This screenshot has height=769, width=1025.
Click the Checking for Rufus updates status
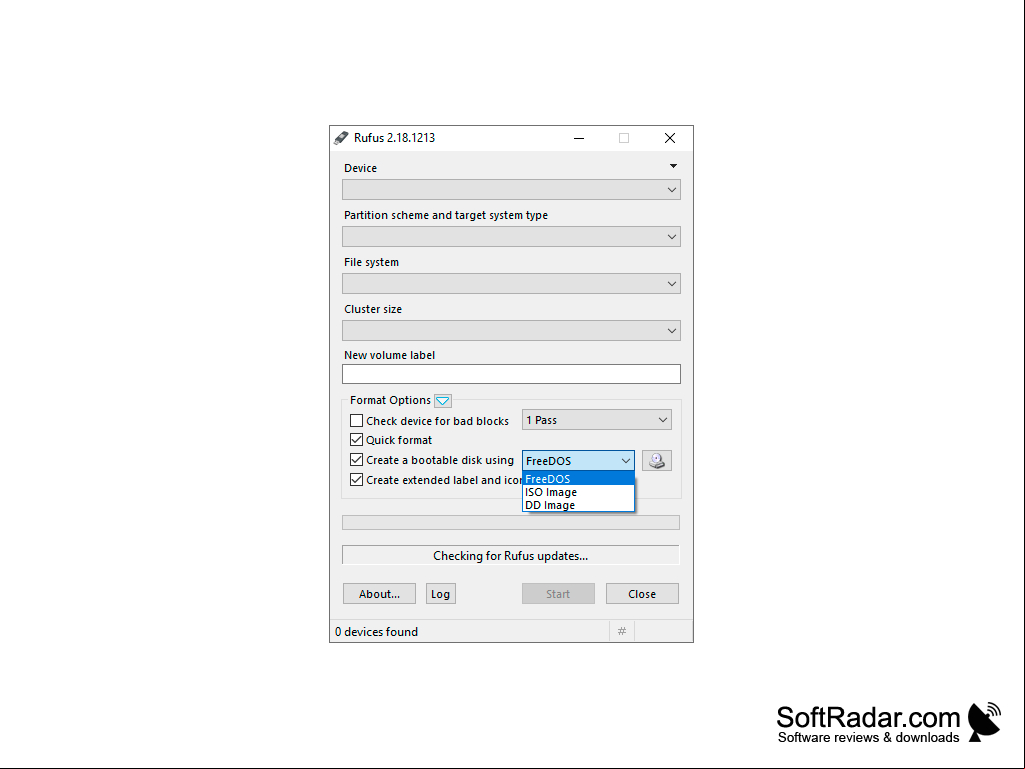click(x=511, y=556)
